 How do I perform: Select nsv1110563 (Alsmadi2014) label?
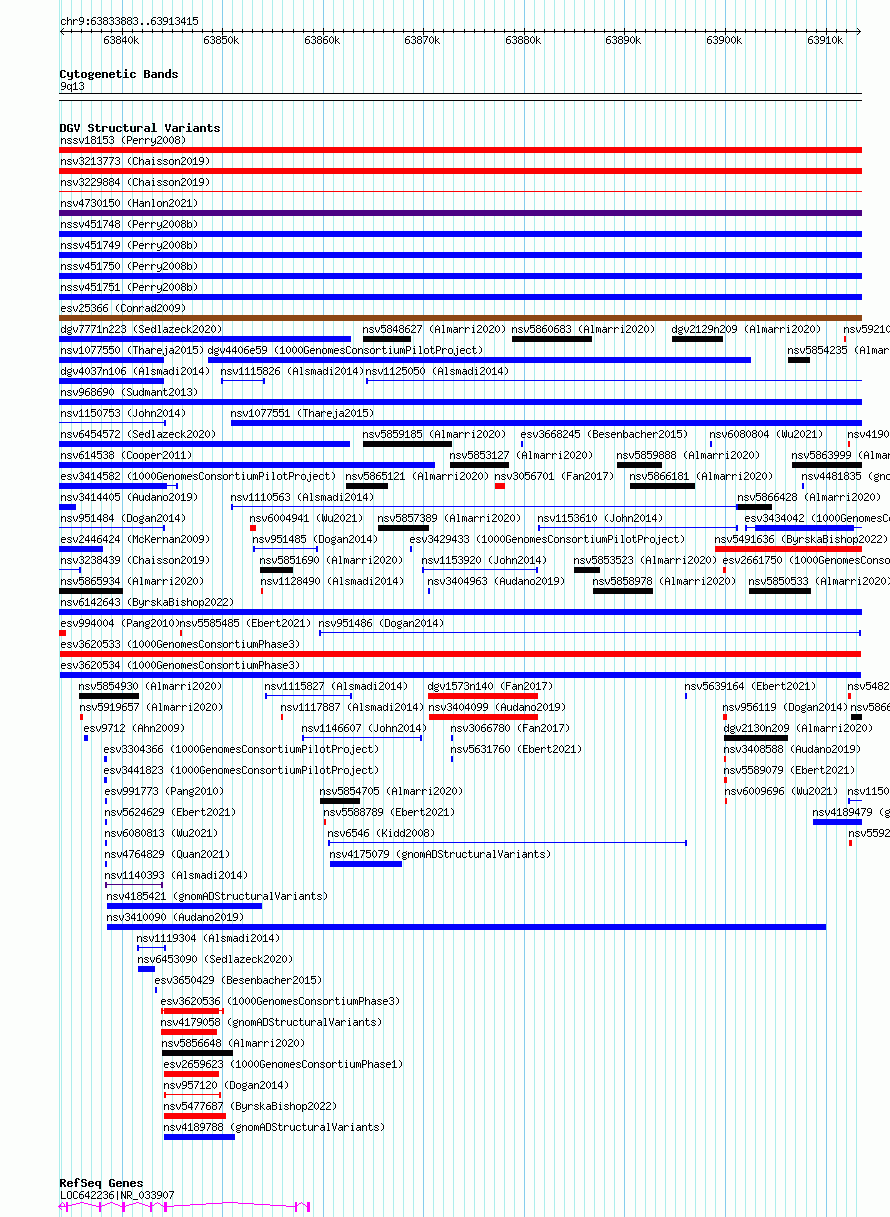[302, 497]
